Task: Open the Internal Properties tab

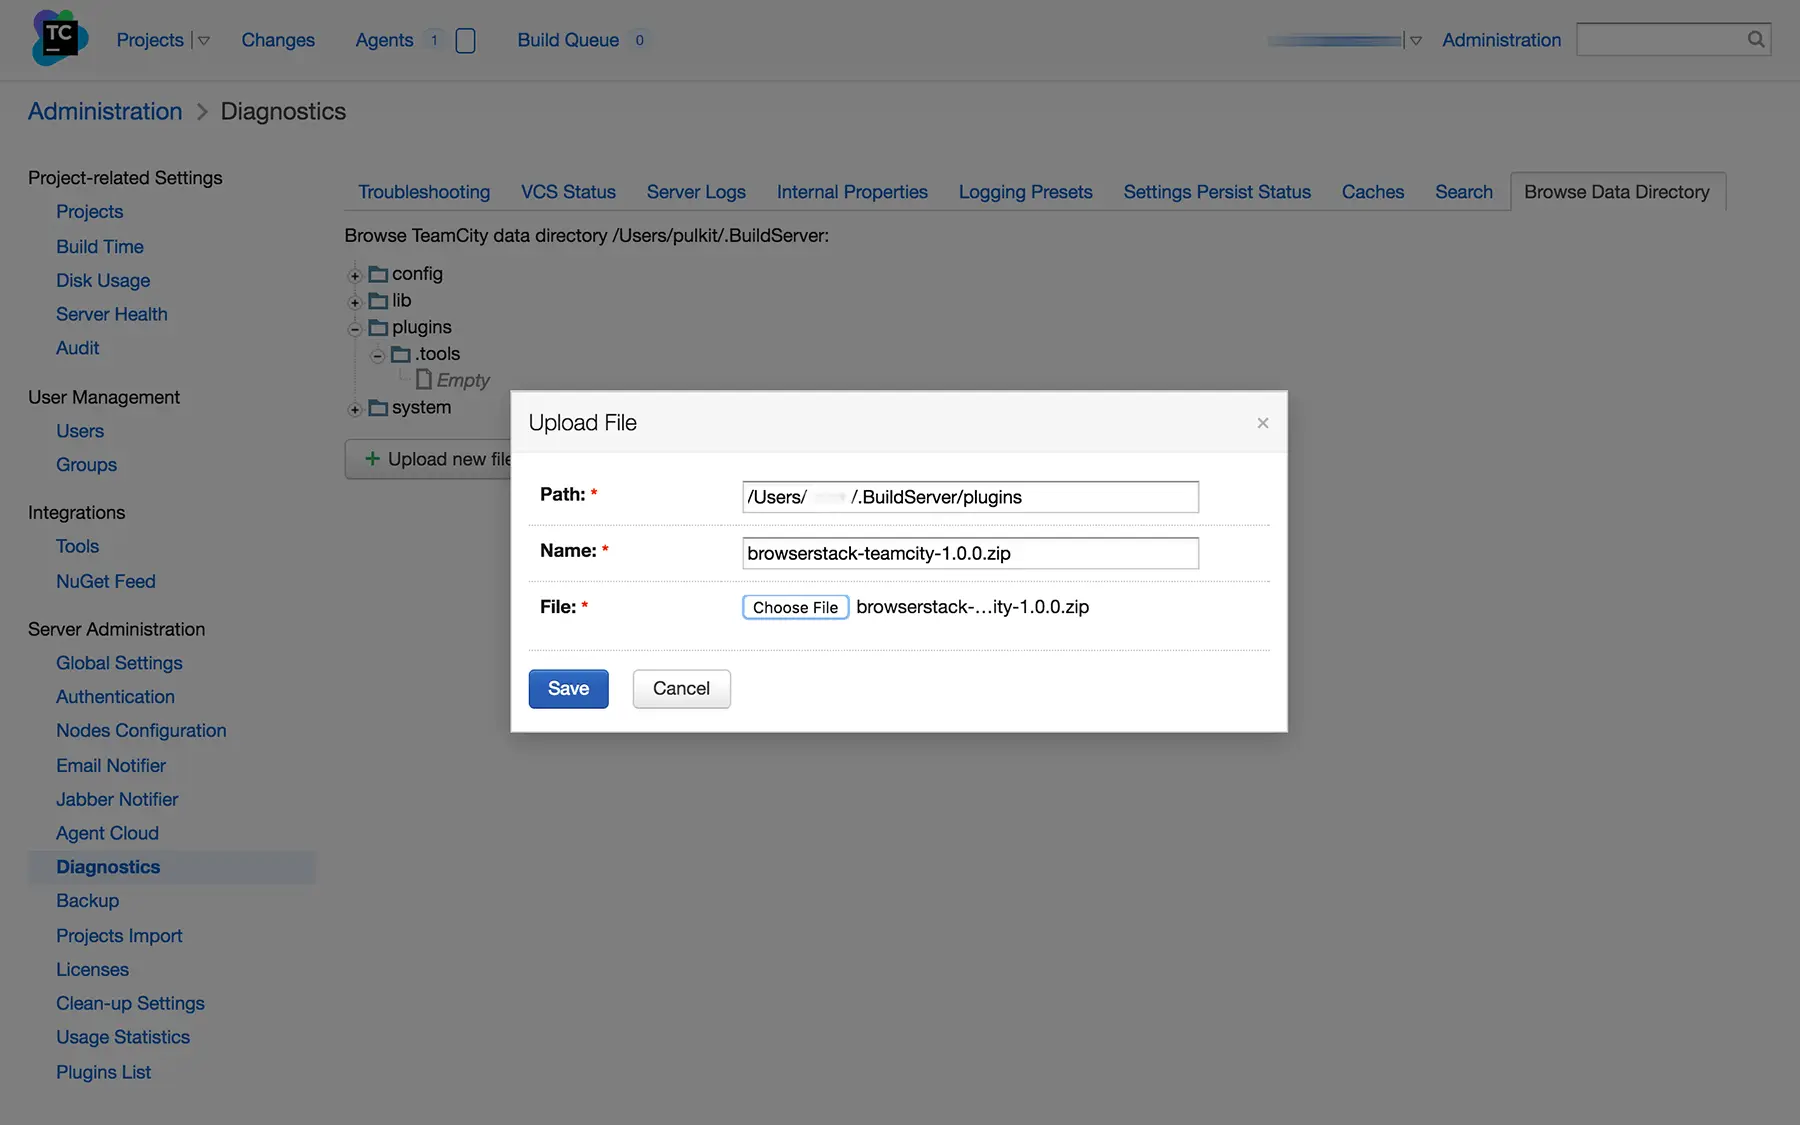Action: pyautogui.click(x=851, y=192)
